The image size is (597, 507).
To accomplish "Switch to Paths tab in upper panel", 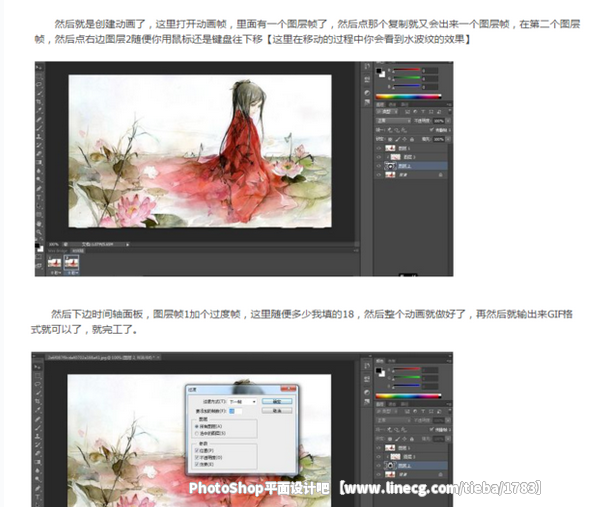I will pyautogui.click(x=404, y=105).
